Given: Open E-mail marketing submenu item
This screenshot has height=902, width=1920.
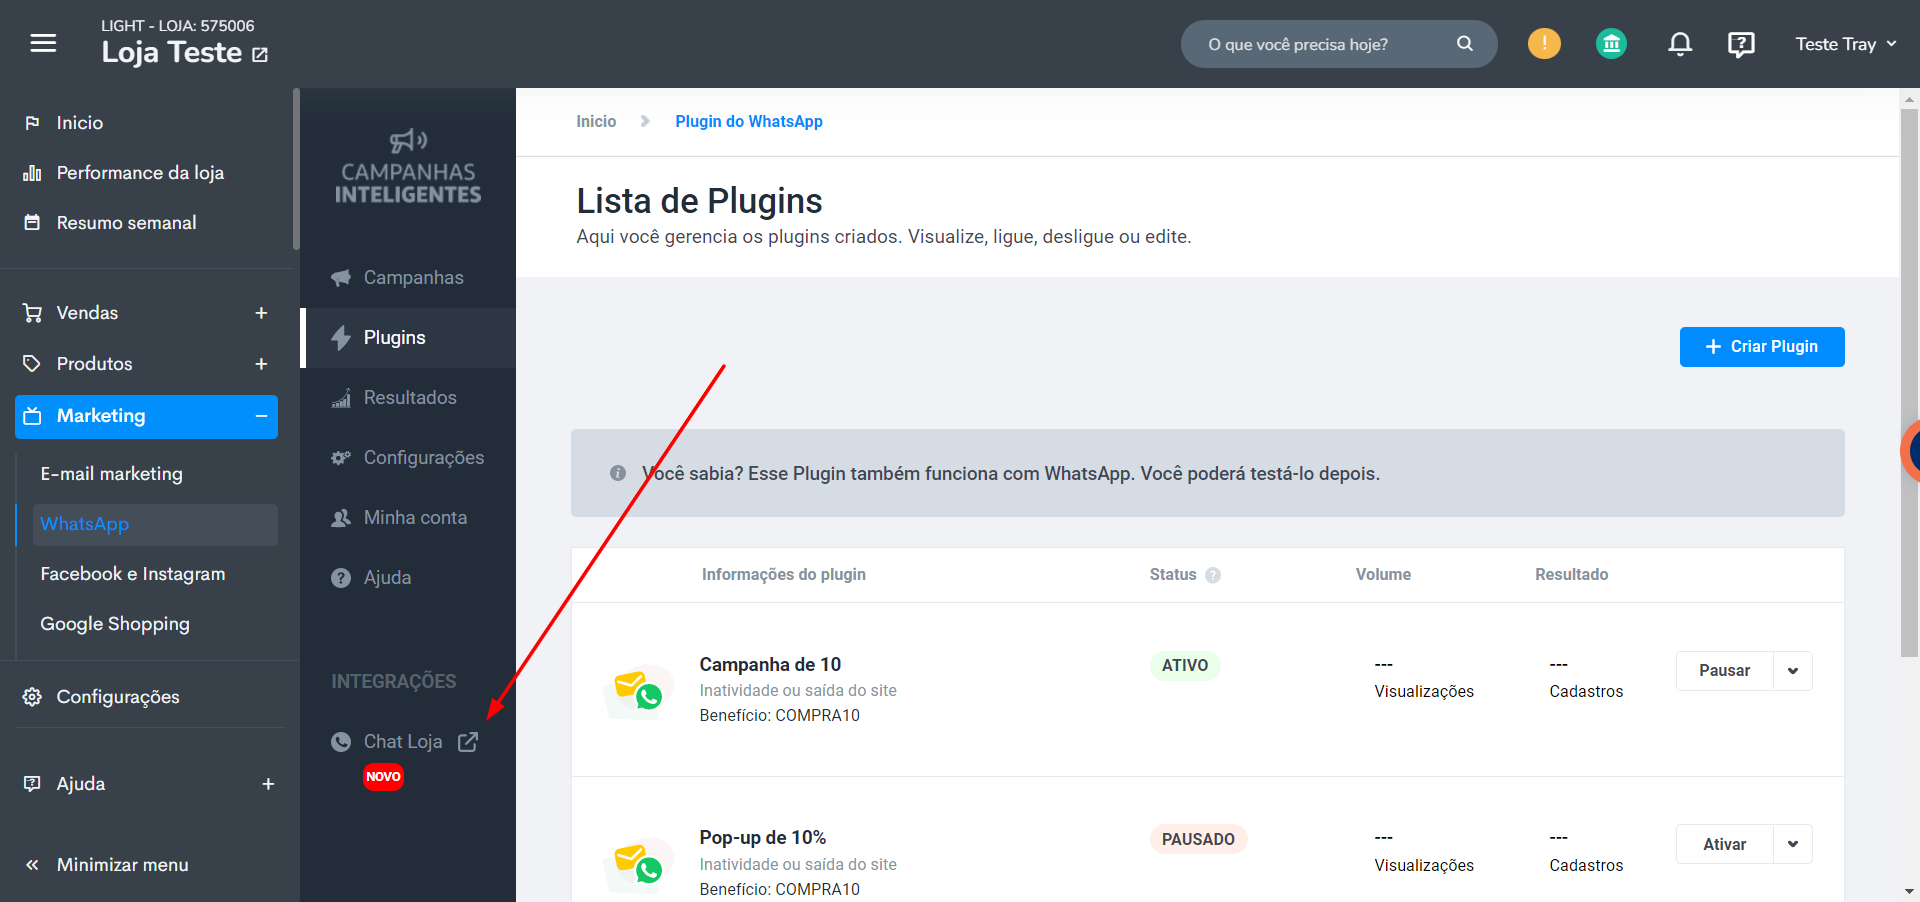Looking at the screenshot, I should tap(111, 474).
